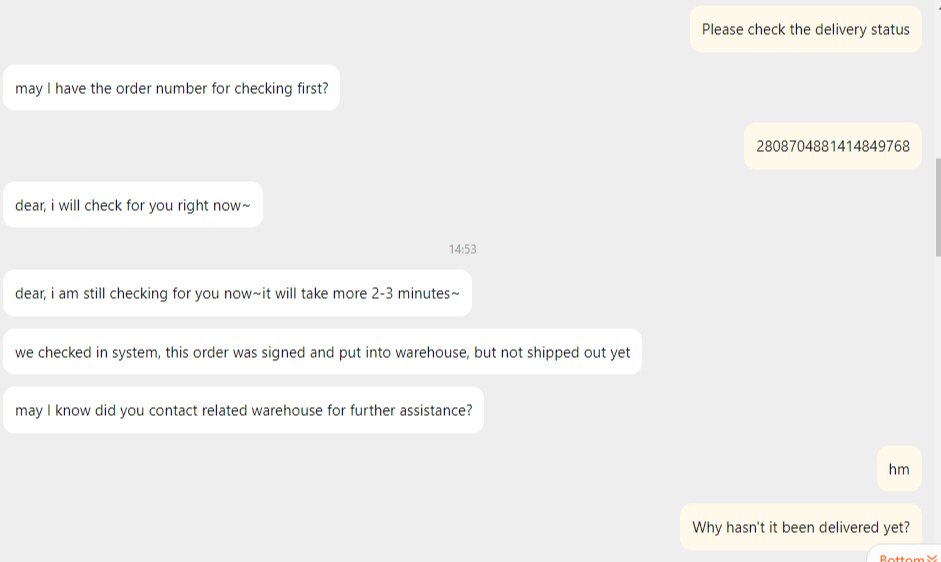Click the scrollbar up arrow
The image size is (941, 562).
937,6
